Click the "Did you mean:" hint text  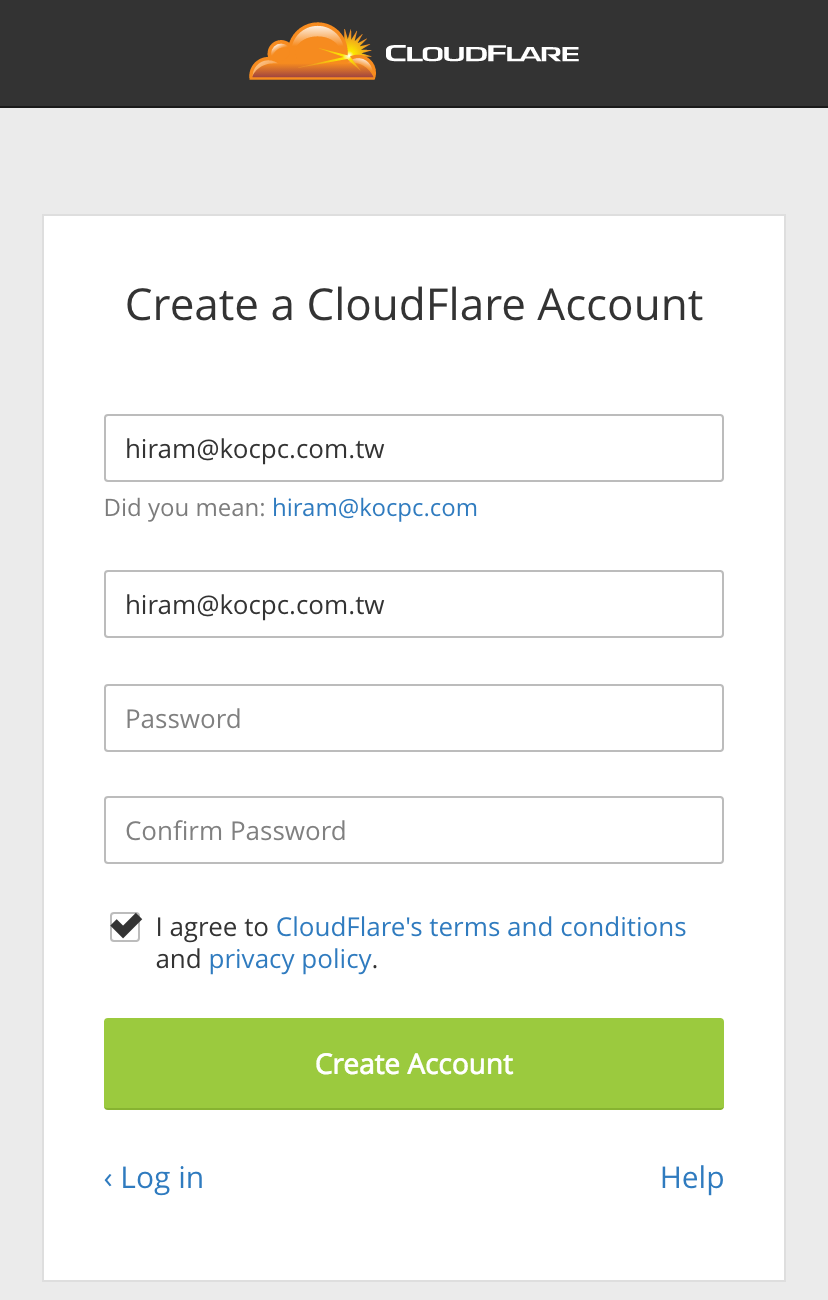(x=185, y=508)
